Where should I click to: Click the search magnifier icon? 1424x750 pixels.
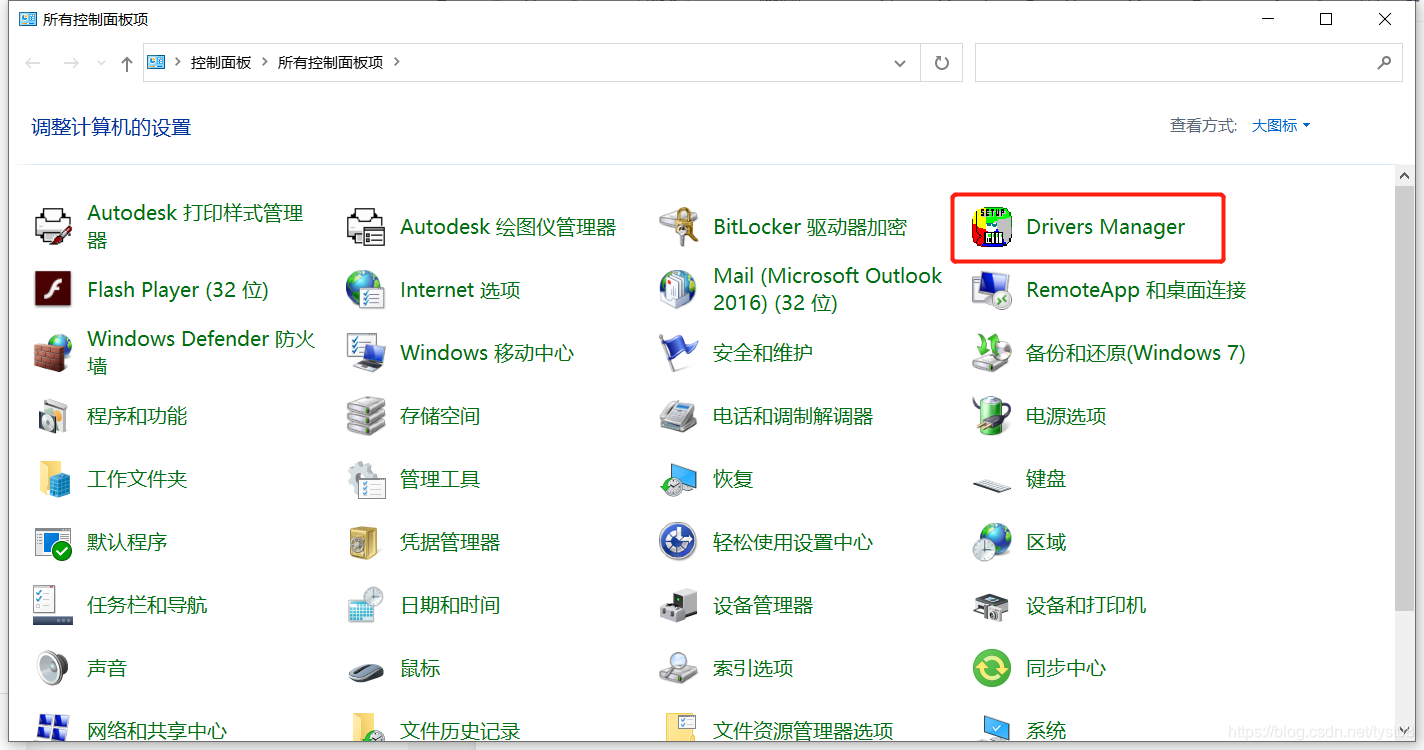[x=1384, y=62]
